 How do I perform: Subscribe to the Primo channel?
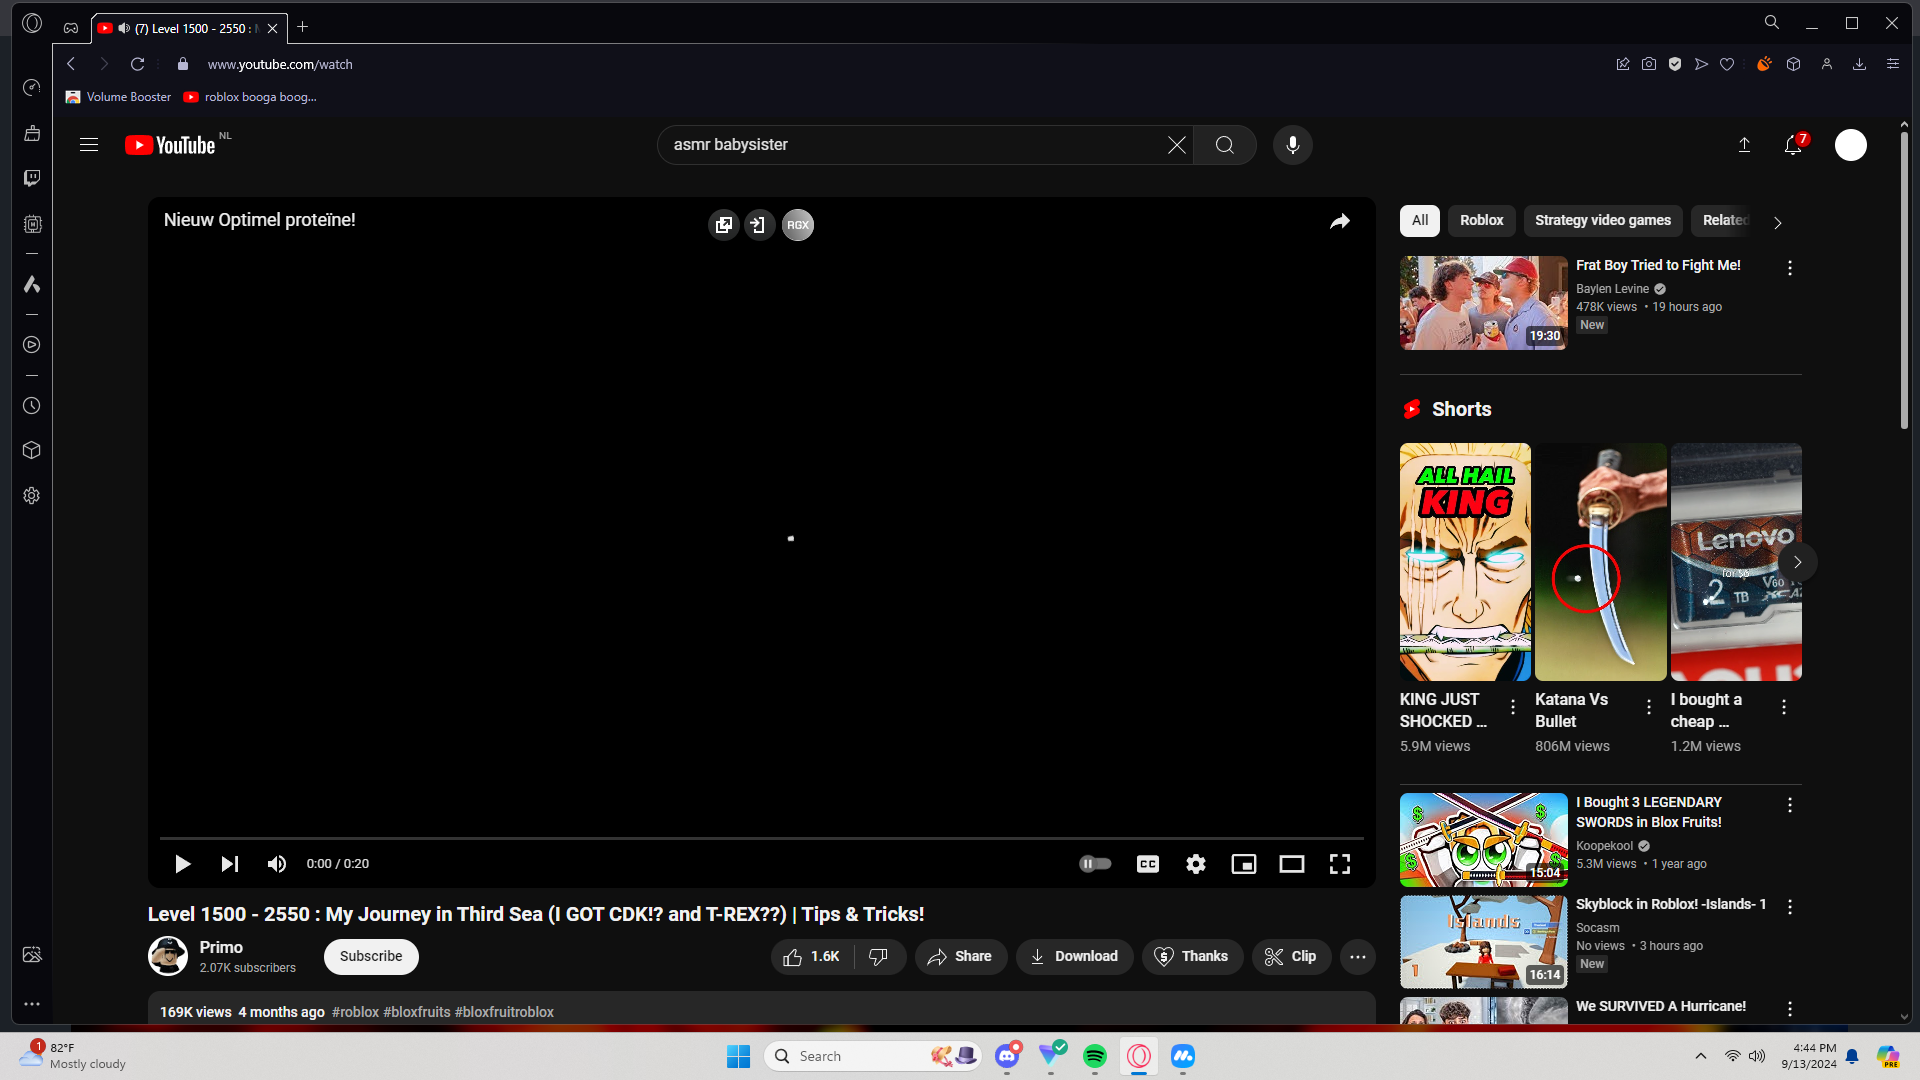pyautogui.click(x=371, y=957)
